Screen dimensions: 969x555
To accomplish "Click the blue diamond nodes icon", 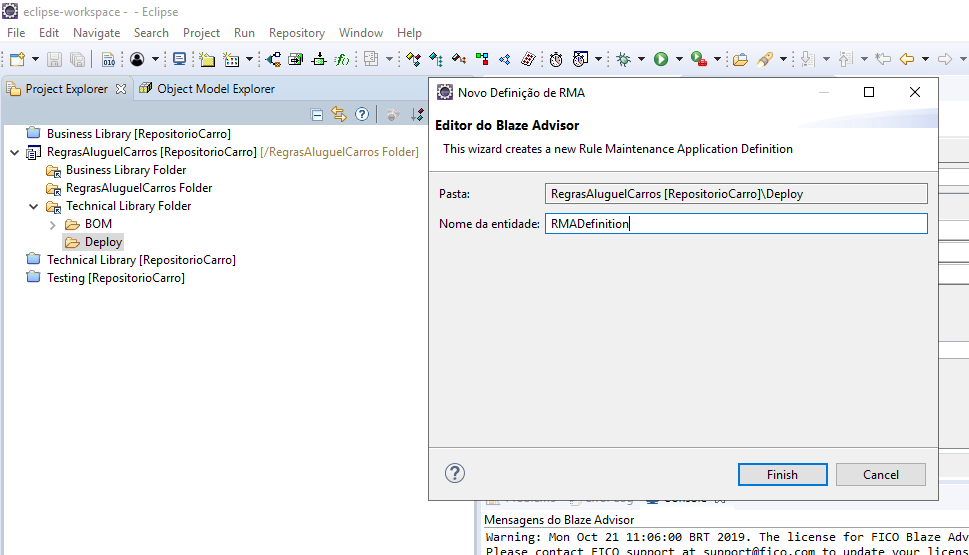I will 505,59.
